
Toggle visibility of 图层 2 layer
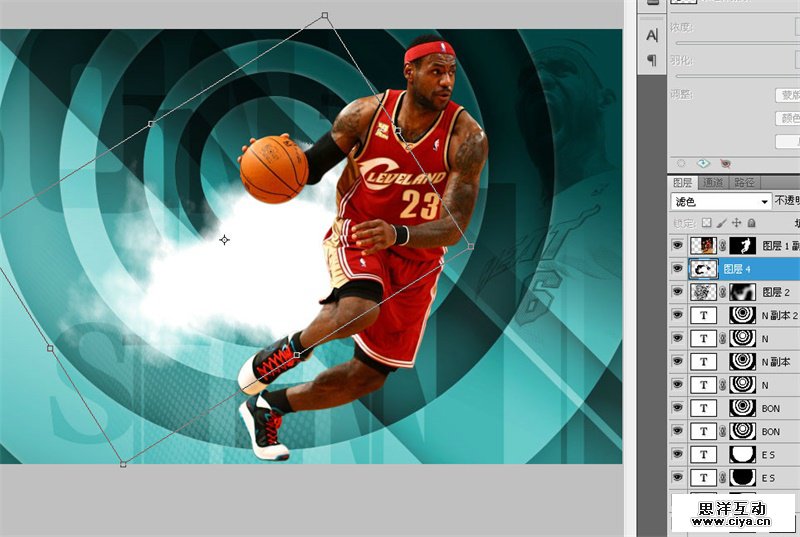(x=678, y=292)
